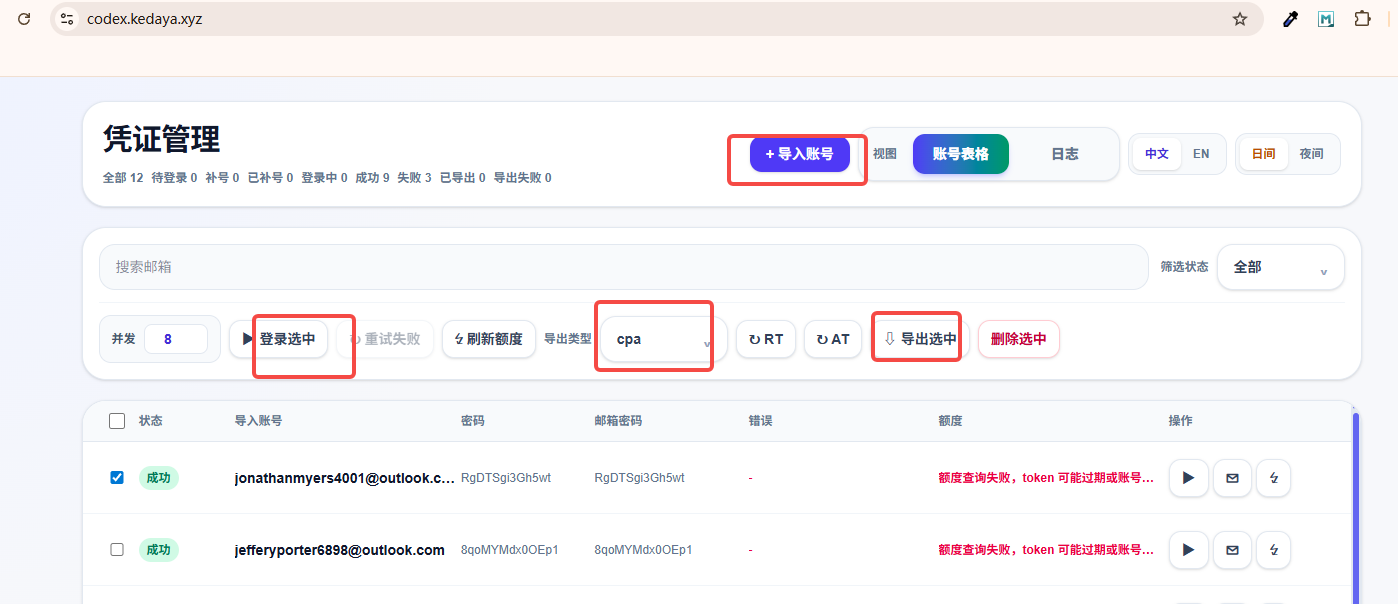Open mailbox icon for jonathanmyers4001 row
1398x604 pixels.
pos(1232,478)
